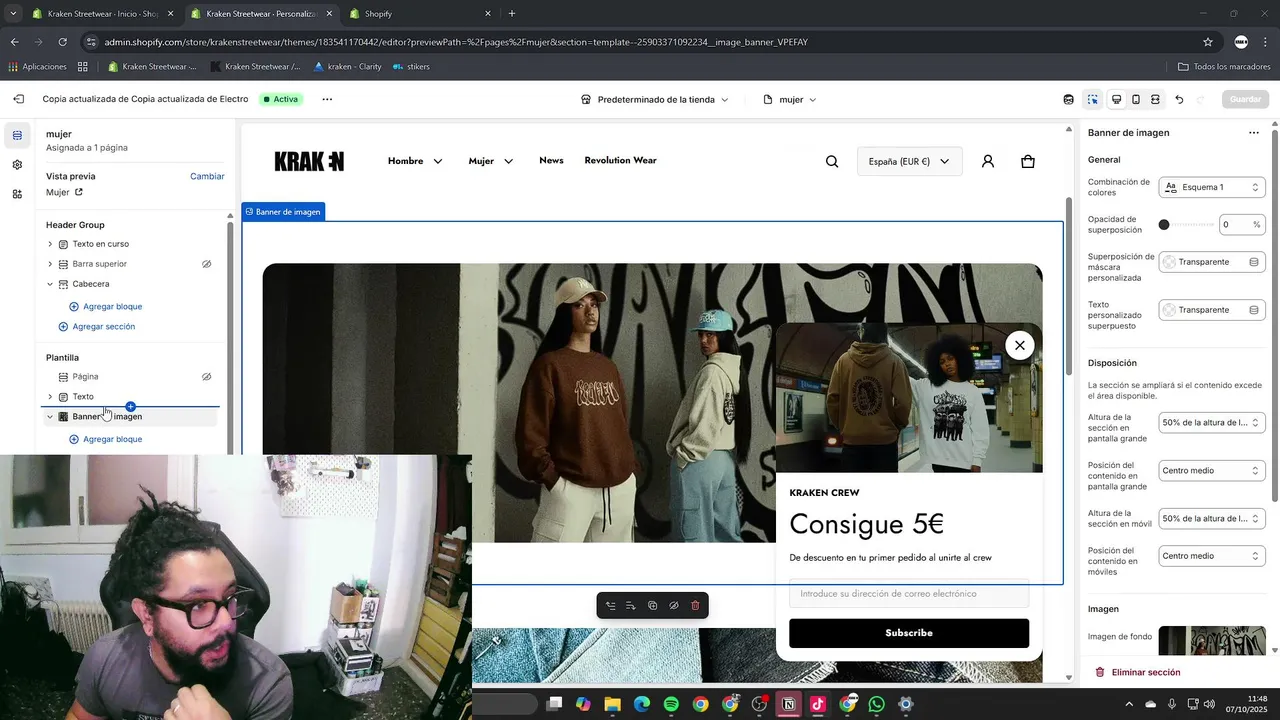Open the three-dot menu next to Activa
Viewport: 1280px width, 720px height.
[327, 99]
